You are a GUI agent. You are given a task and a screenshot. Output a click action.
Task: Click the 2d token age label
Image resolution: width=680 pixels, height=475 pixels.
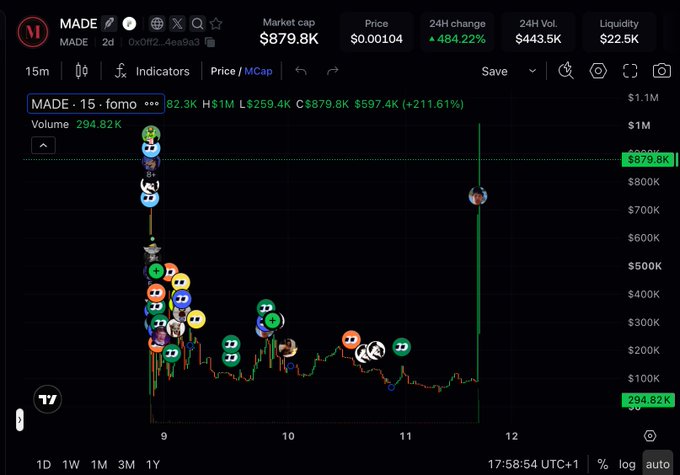pos(108,42)
